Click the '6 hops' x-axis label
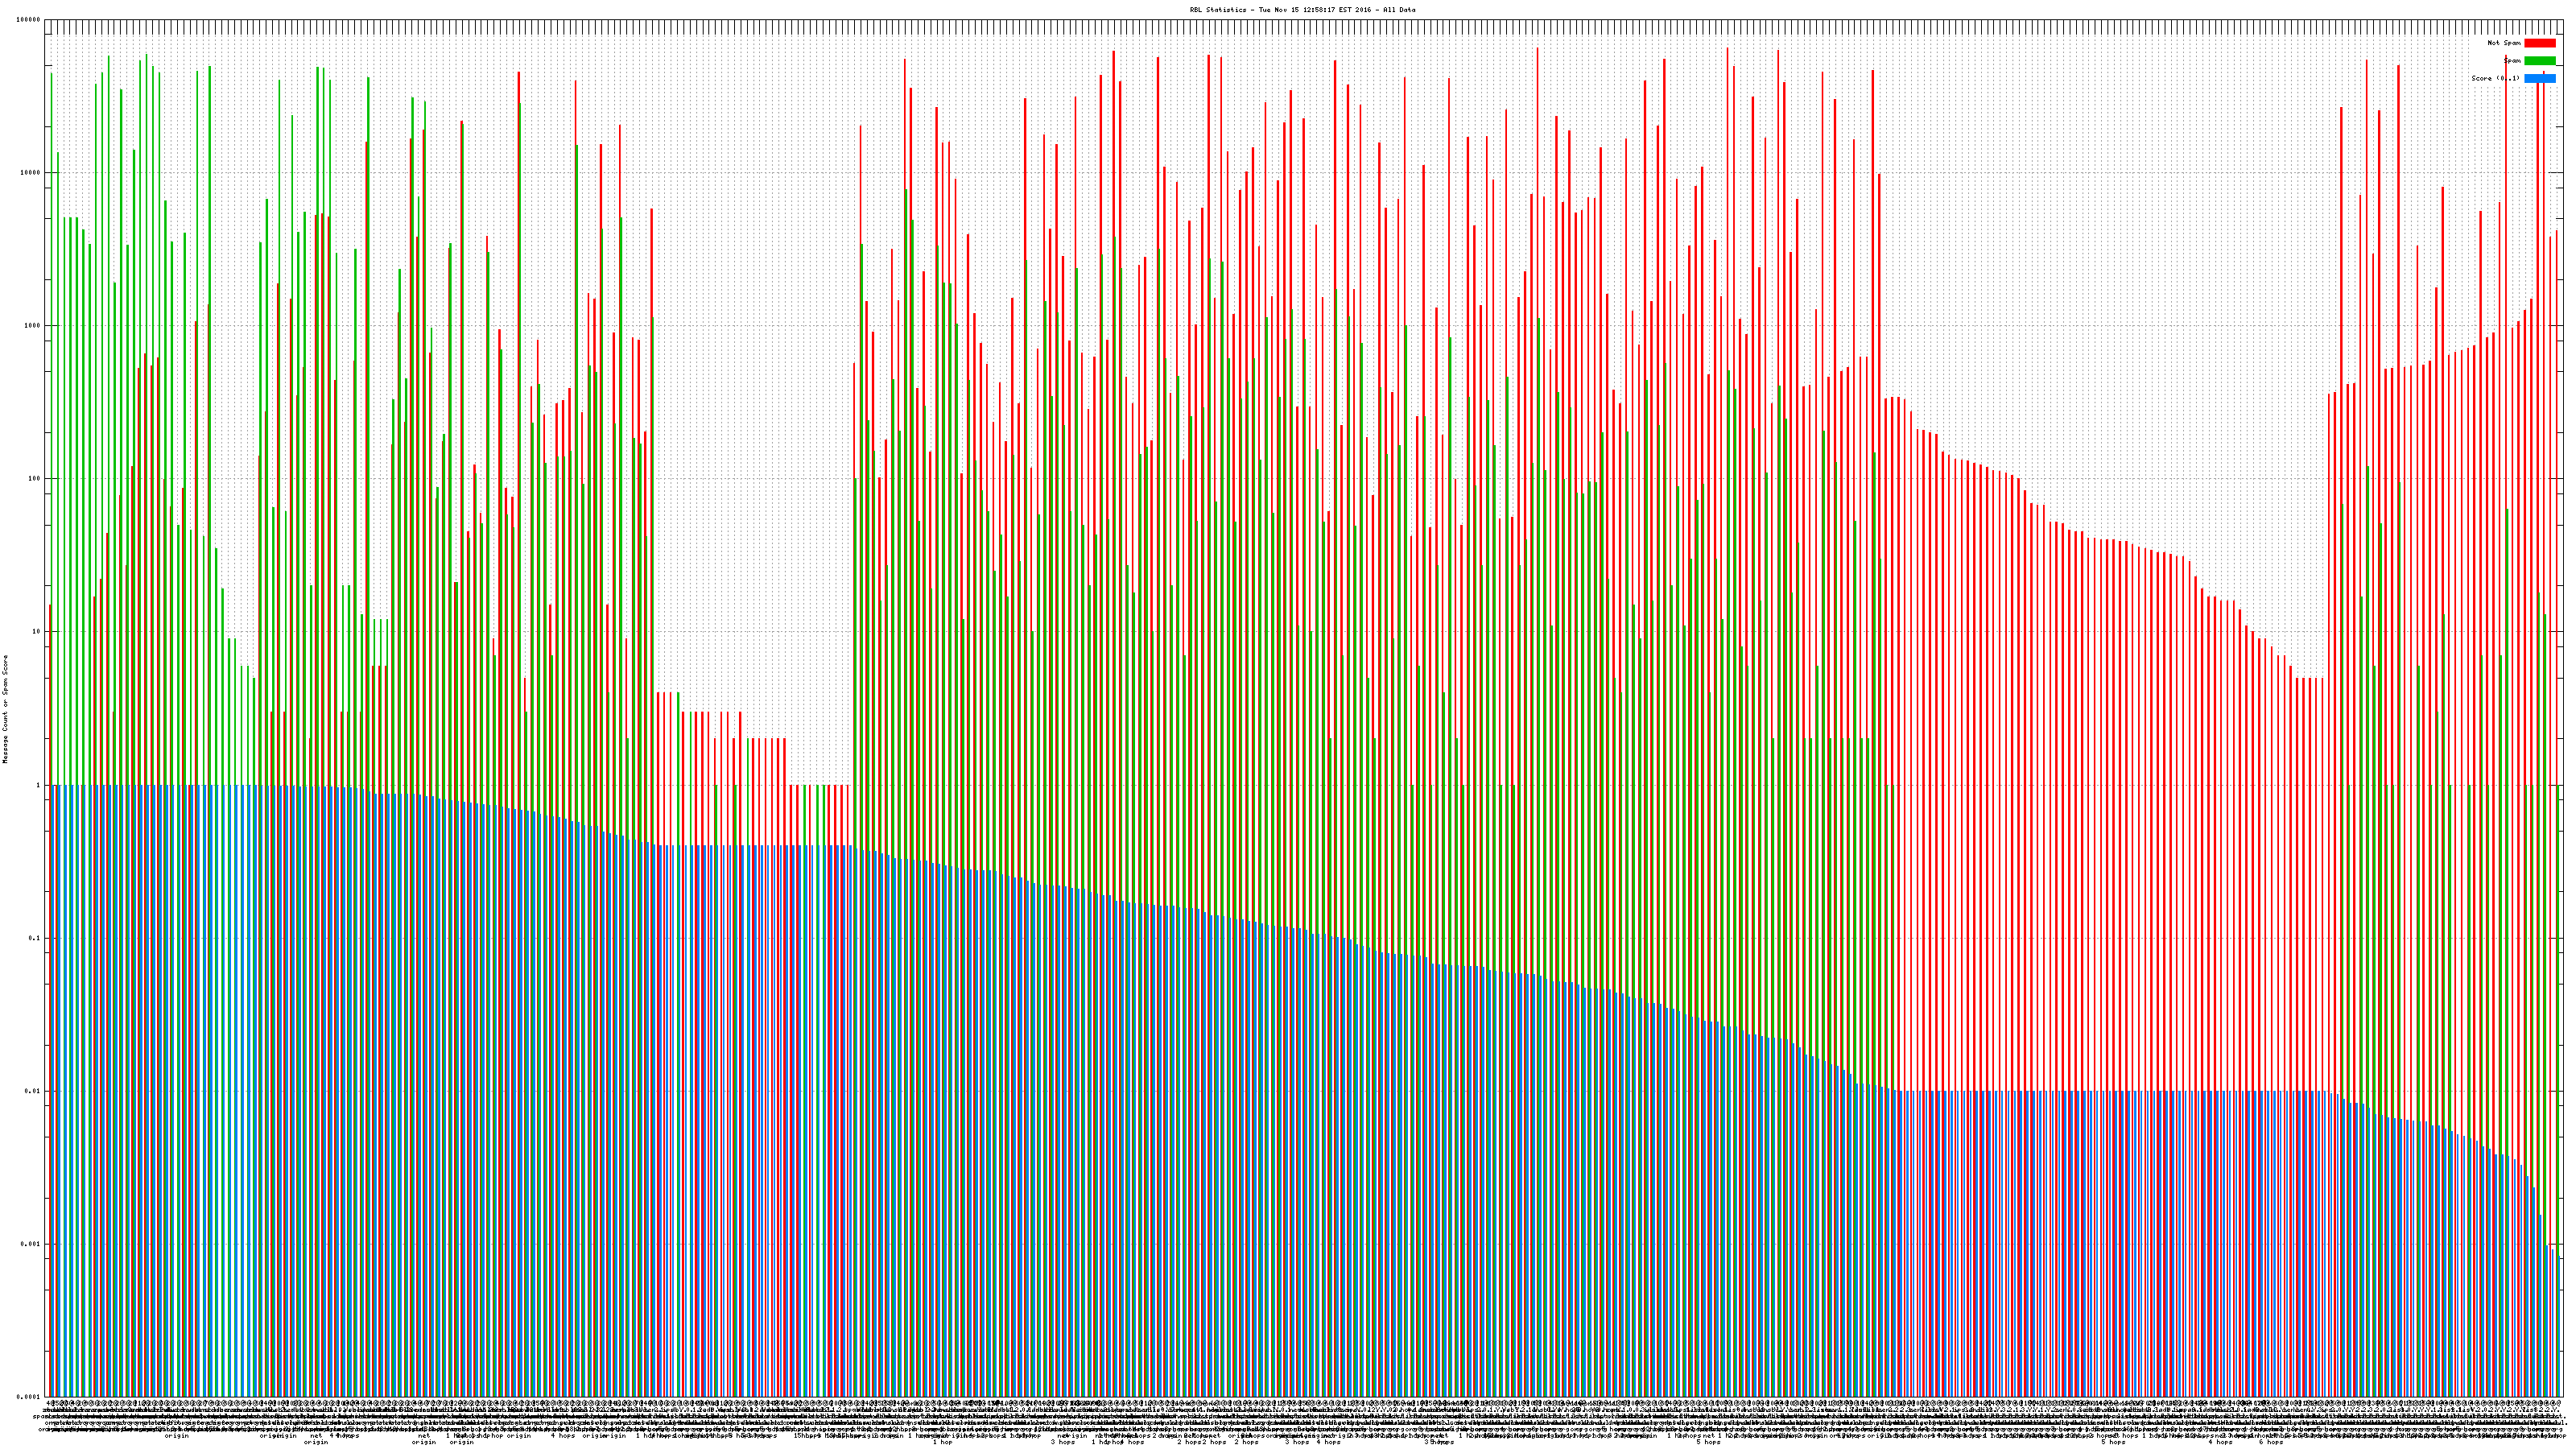 [x=2271, y=1442]
